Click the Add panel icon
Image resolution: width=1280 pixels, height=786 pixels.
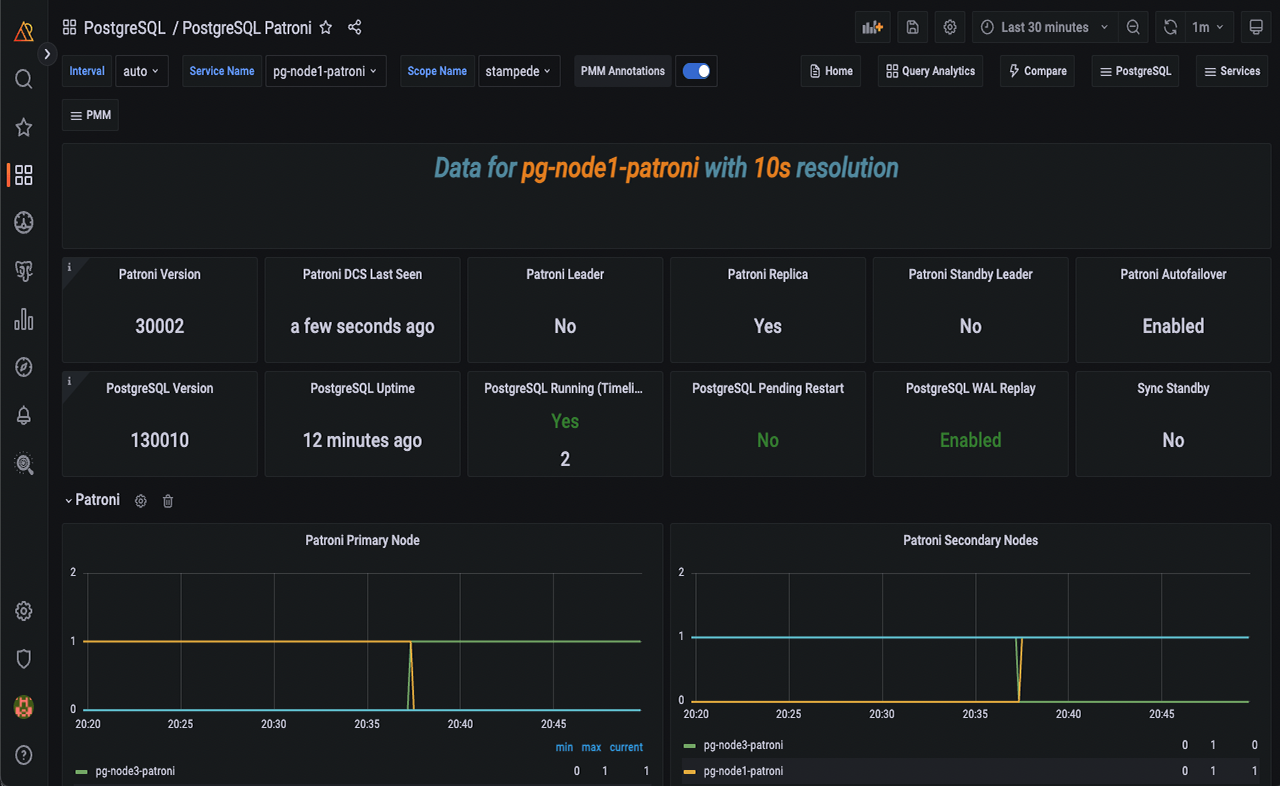pyautogui.click(x=872, y=27)
